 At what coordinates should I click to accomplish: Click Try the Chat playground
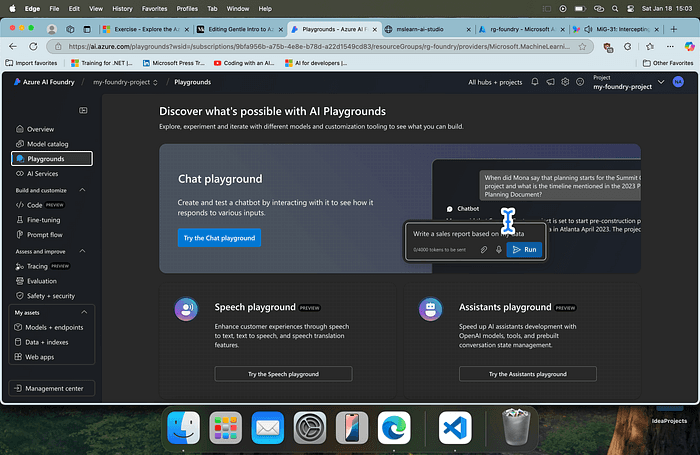(x=219, y=238)
